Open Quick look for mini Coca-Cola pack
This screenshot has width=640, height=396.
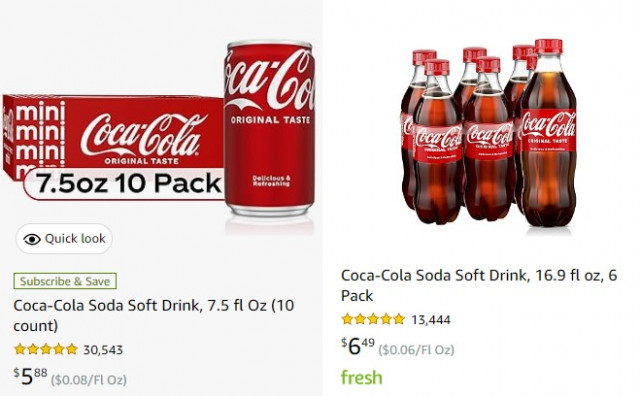[64, 239]
